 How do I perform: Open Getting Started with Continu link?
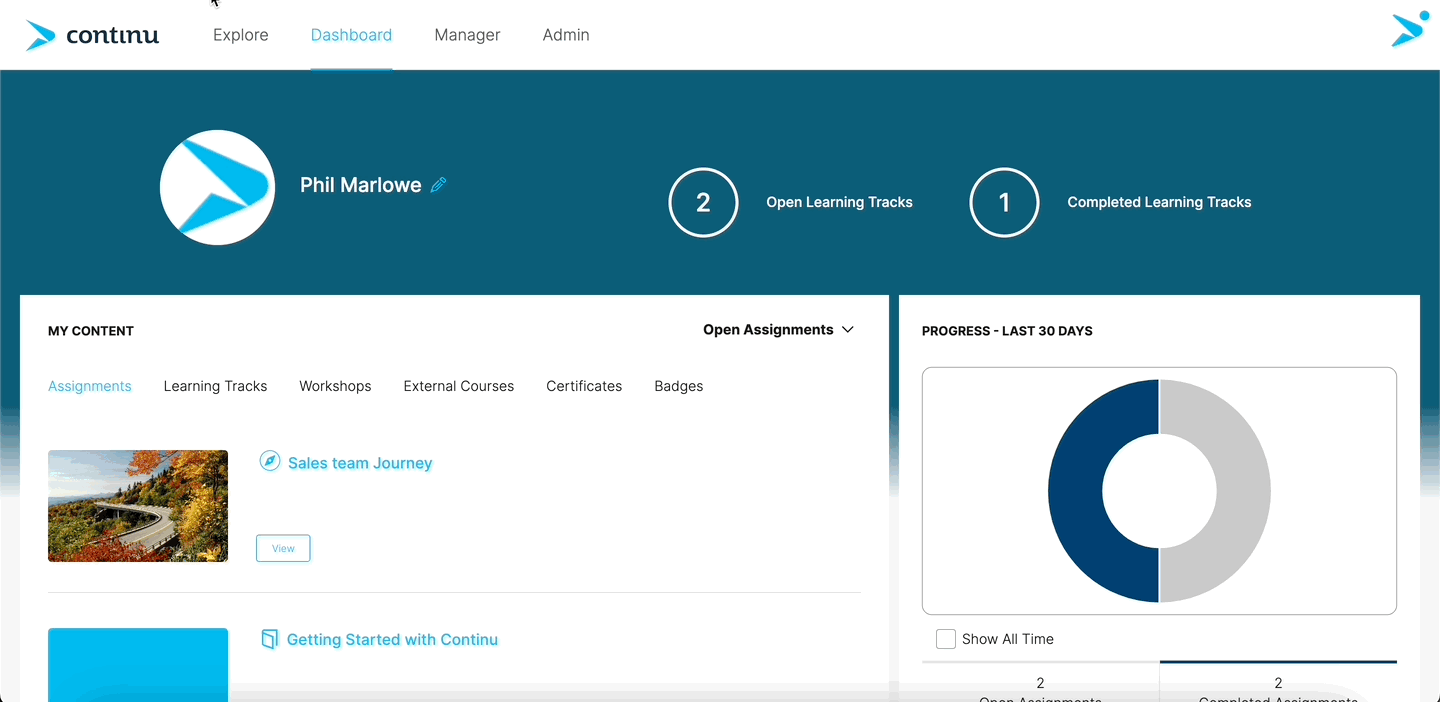pos(392,640)
